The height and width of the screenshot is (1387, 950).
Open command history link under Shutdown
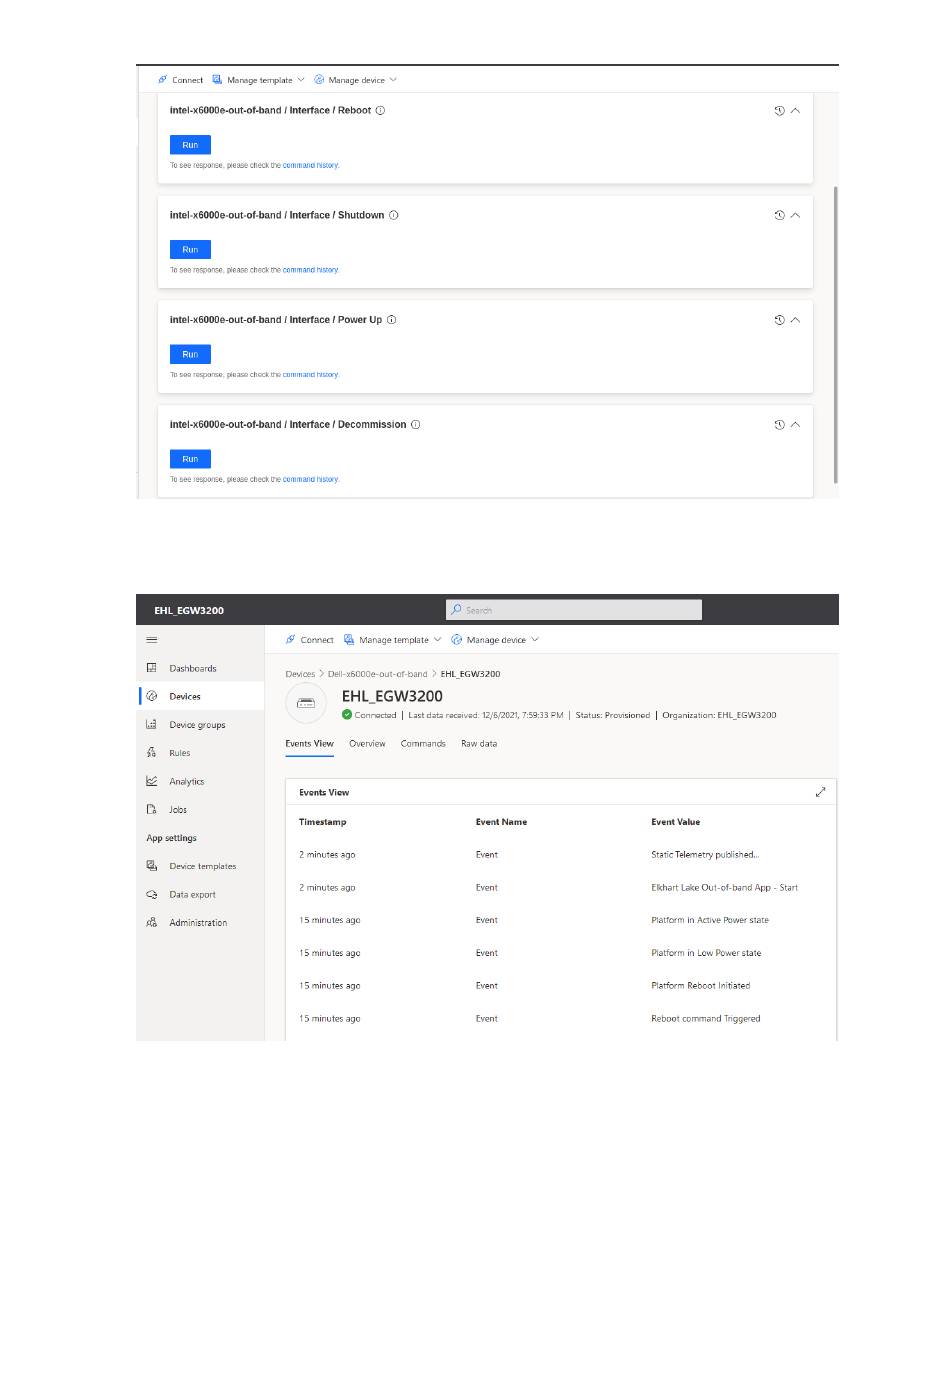(x=310, y=270)
